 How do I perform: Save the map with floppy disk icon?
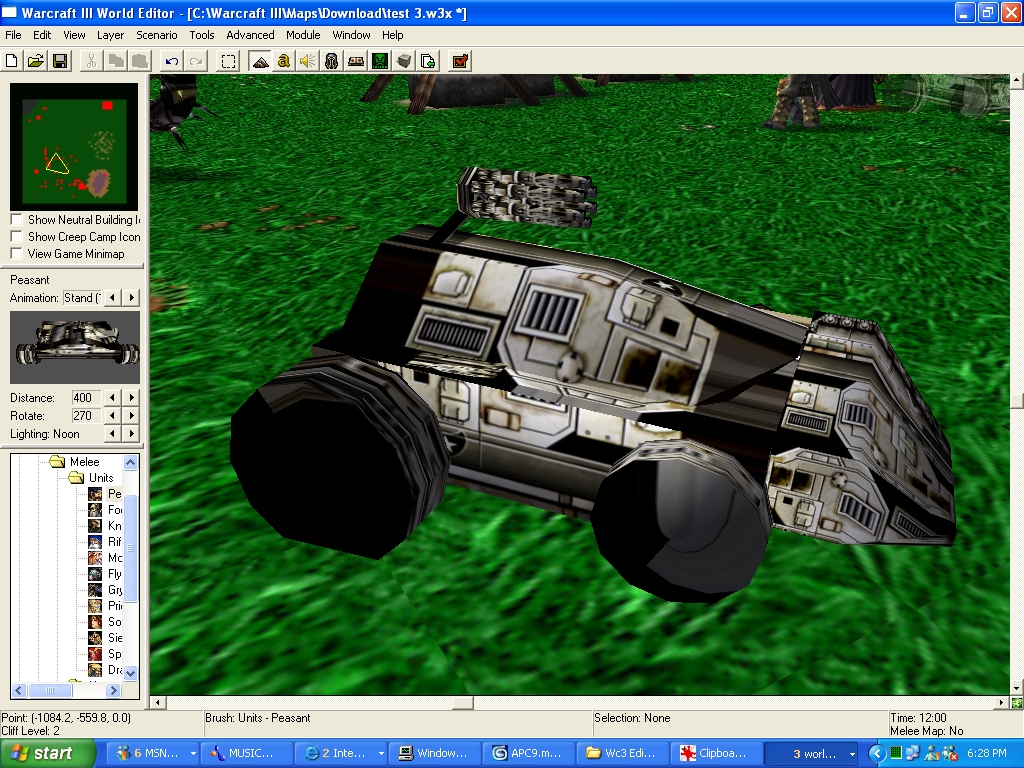(x=60, y=61)
